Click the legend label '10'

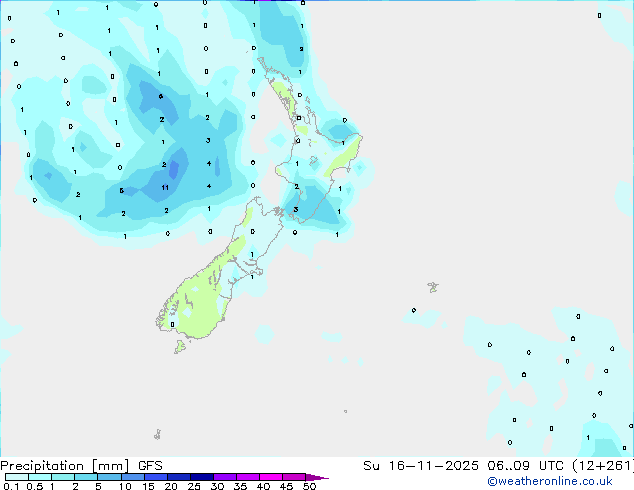125,486
